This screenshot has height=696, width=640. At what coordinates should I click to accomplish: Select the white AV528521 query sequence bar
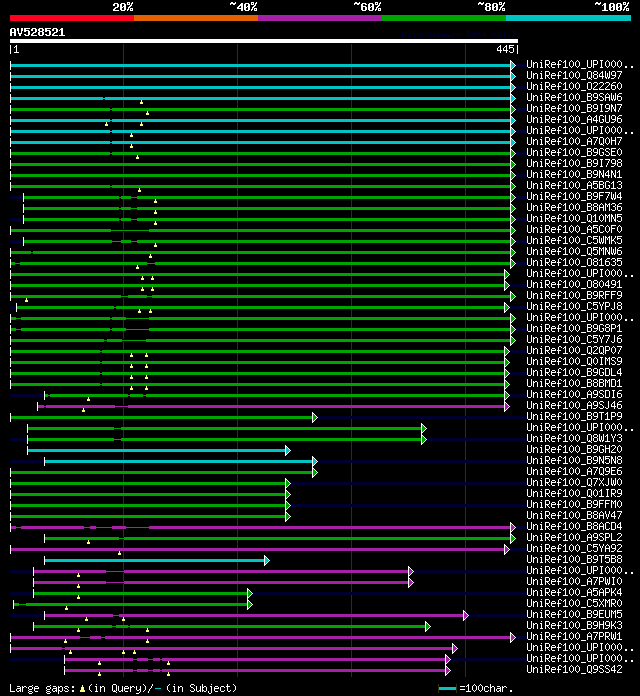coord(264,41)
